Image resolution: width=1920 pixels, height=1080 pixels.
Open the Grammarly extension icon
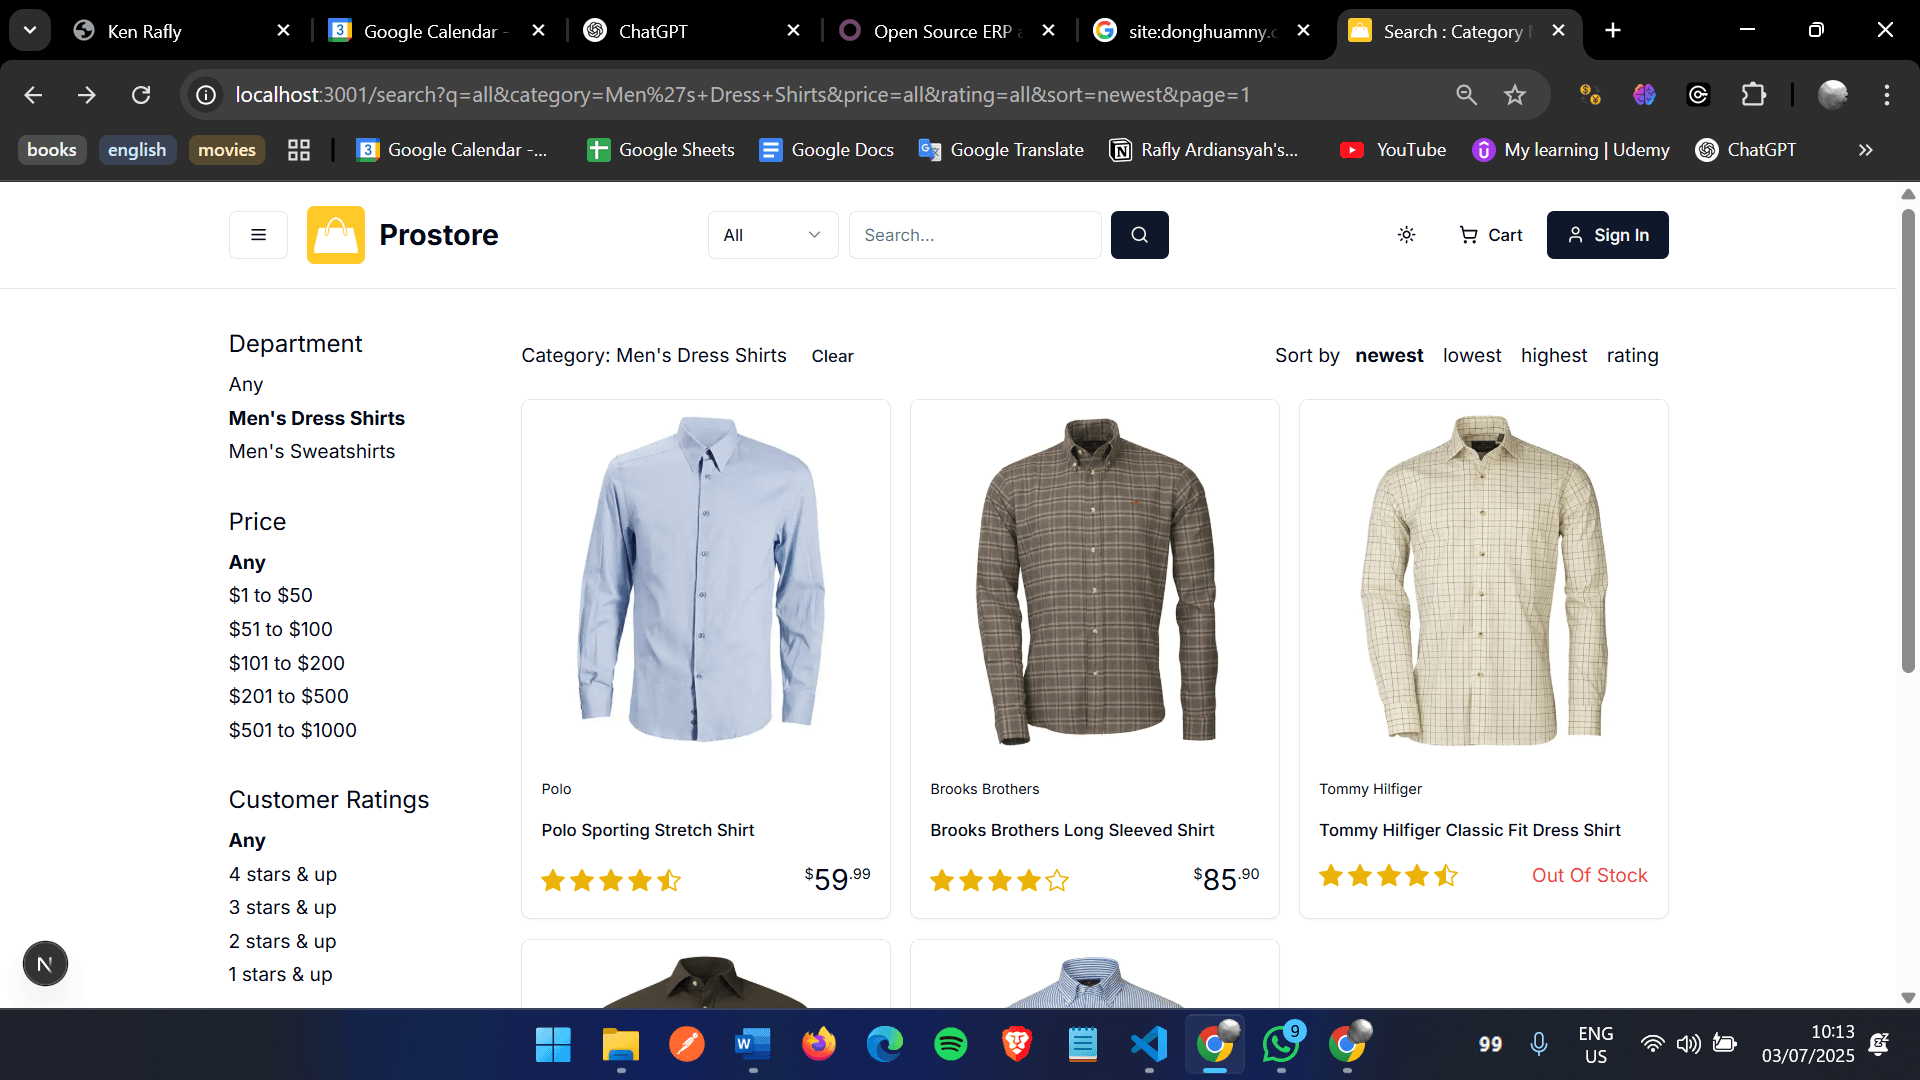click(x=1698, y=95)
